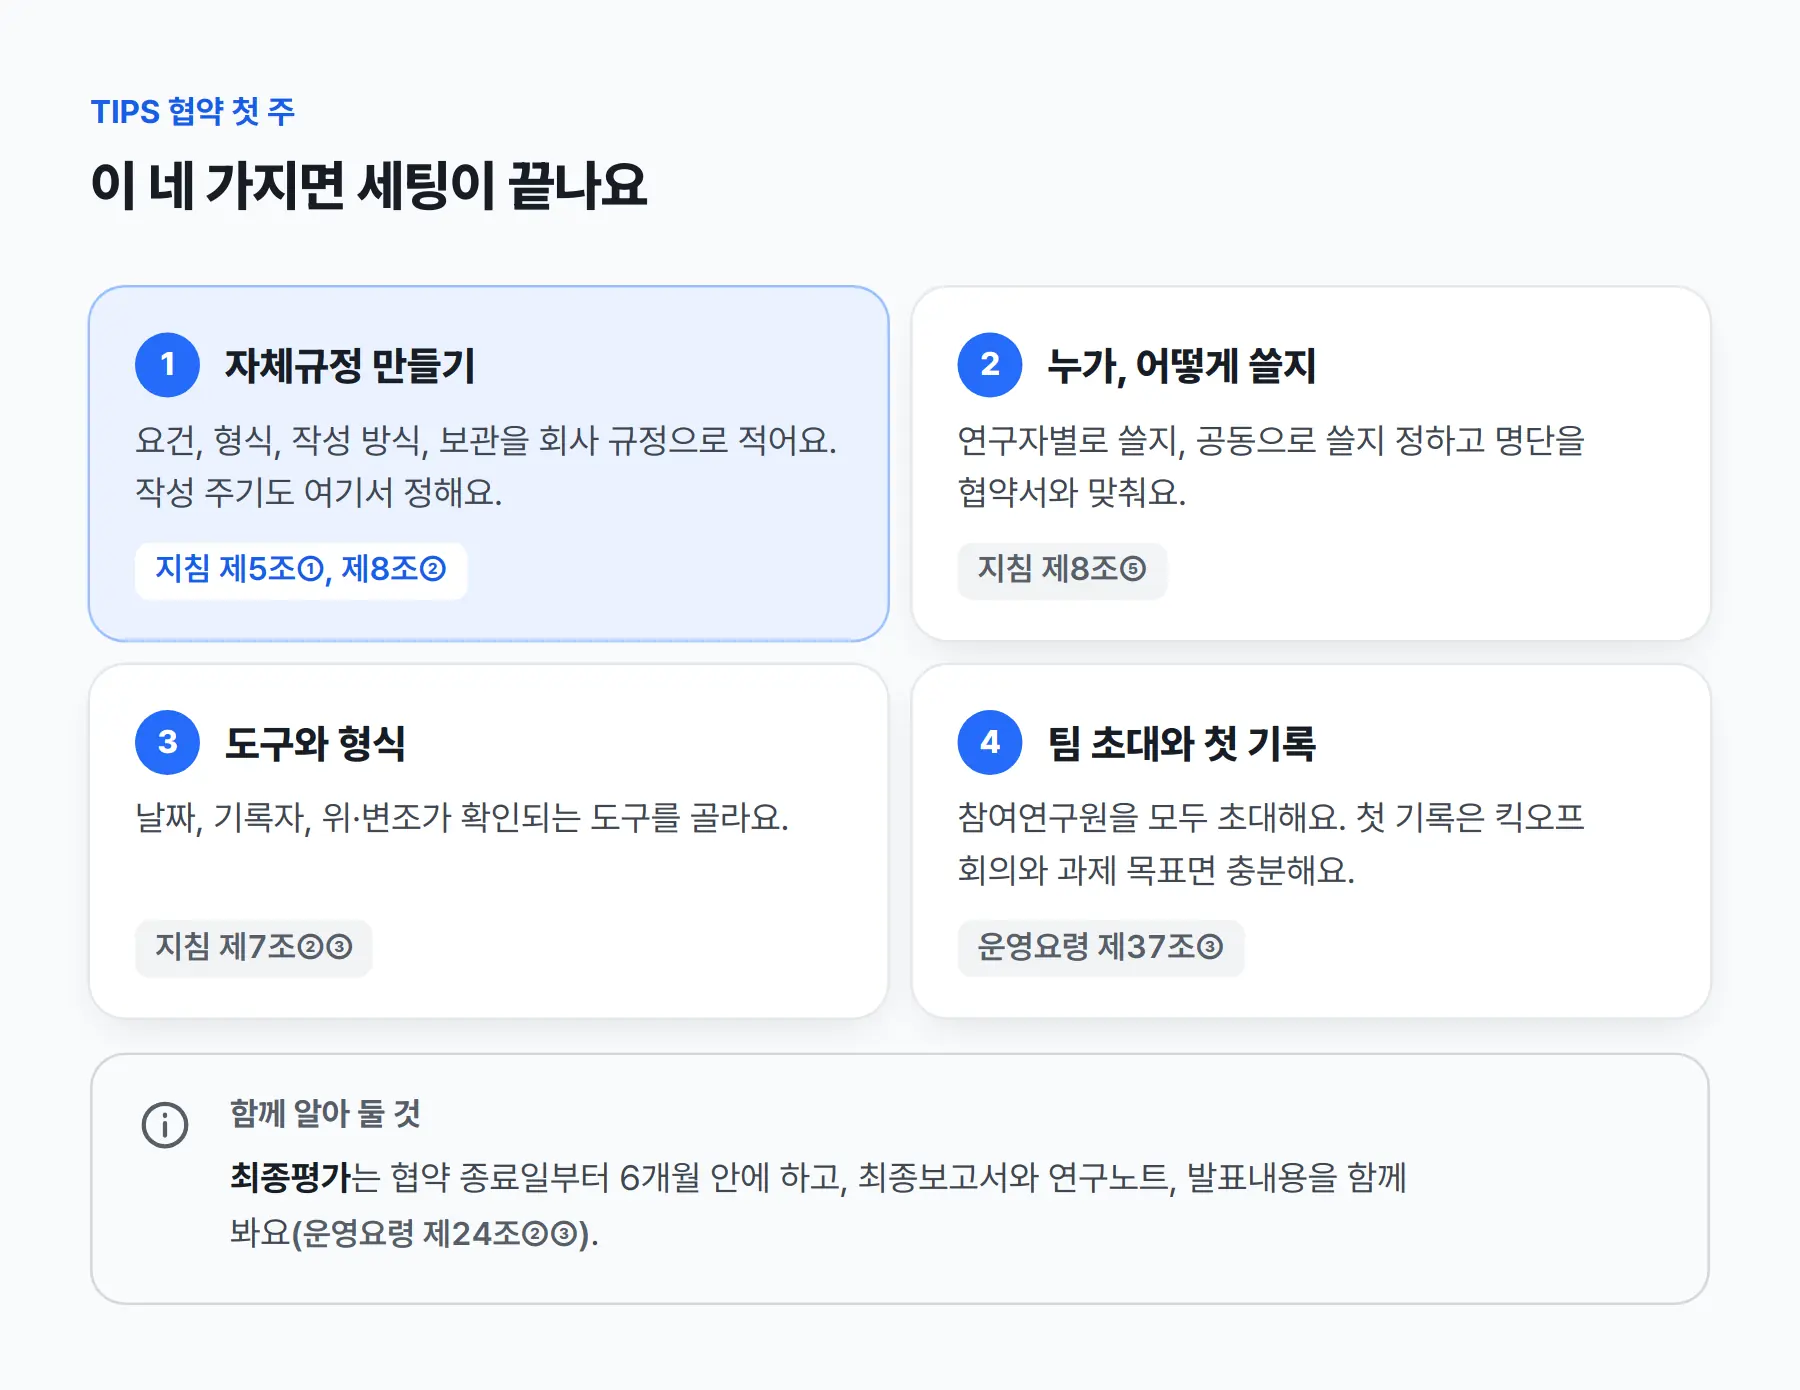
Task: Select the '자체규정 만들기' card title
Action: 350,365
